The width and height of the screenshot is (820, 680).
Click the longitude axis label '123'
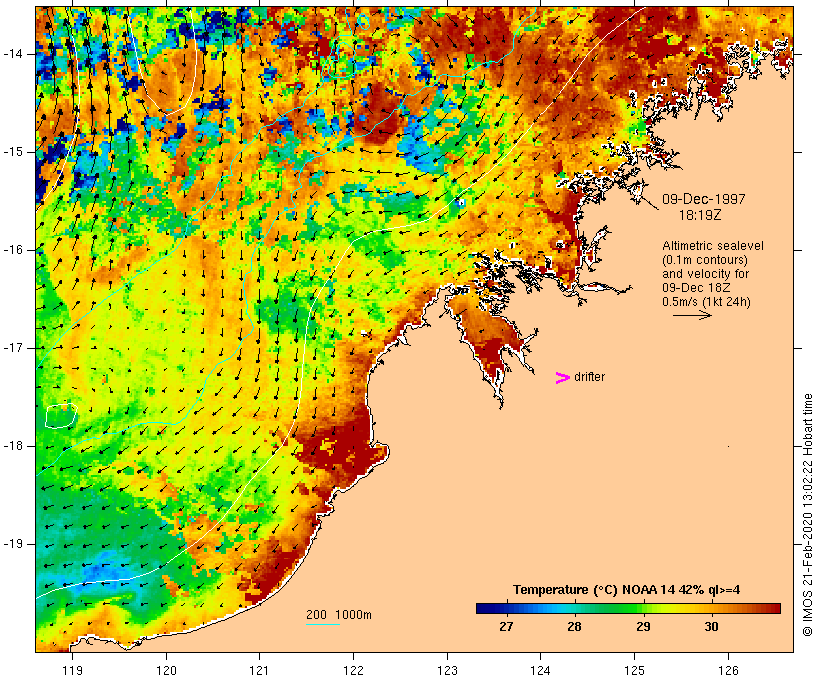[447, 670]
